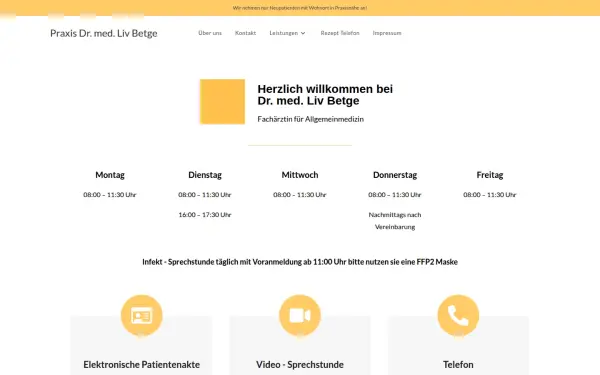The height and width of the screenshot is (375, 600).
Task: Click the Fachärztin für Allgemeinmedizin subtitle
Action: point(310,119)
